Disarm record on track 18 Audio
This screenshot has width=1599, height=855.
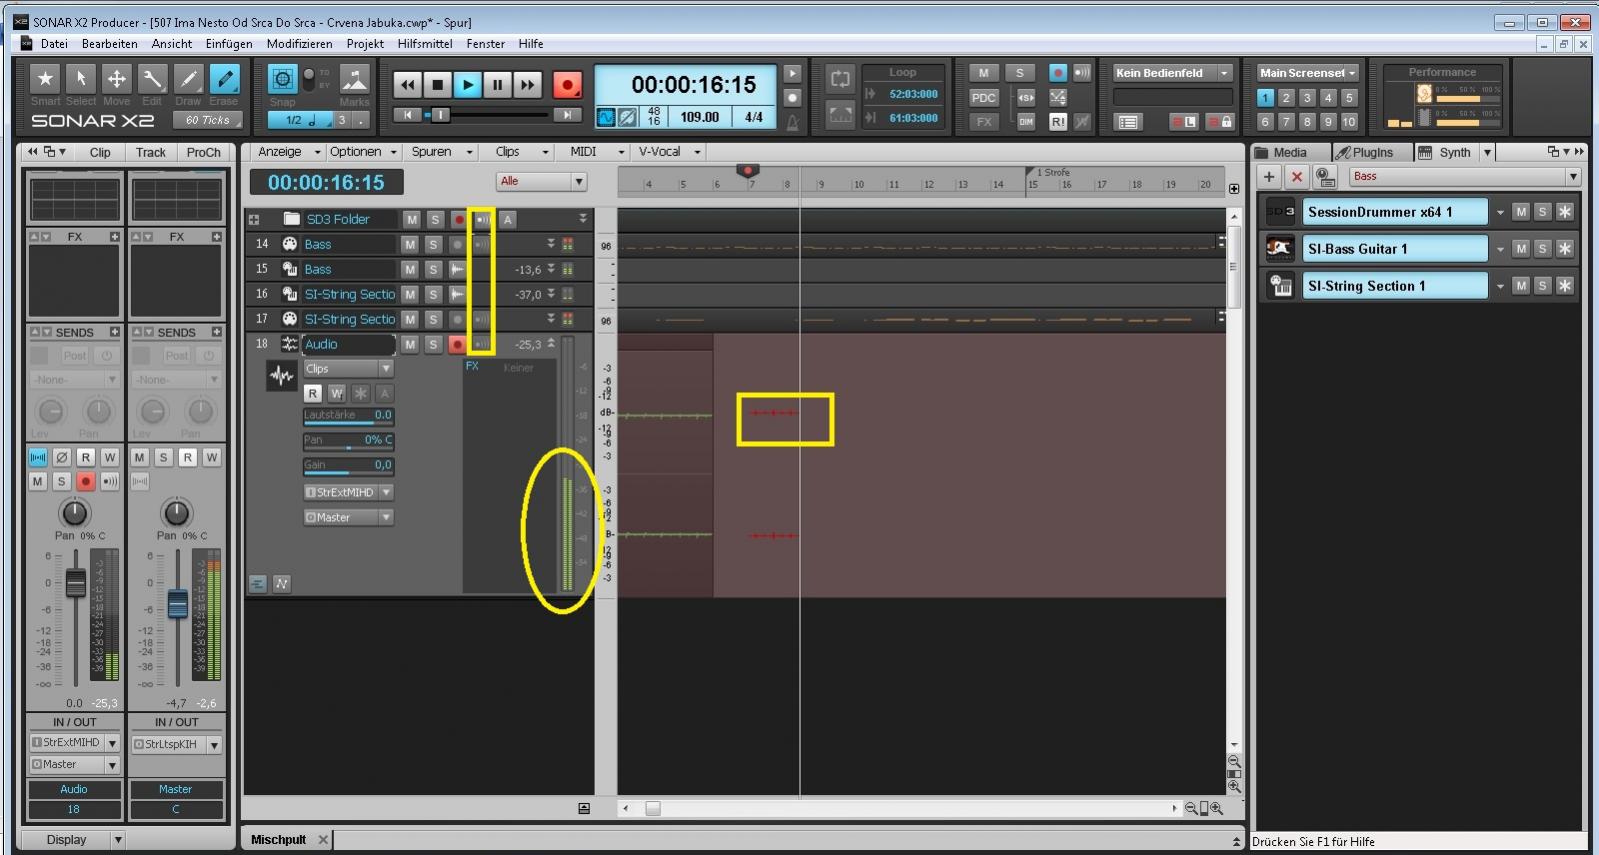(457, 344)
